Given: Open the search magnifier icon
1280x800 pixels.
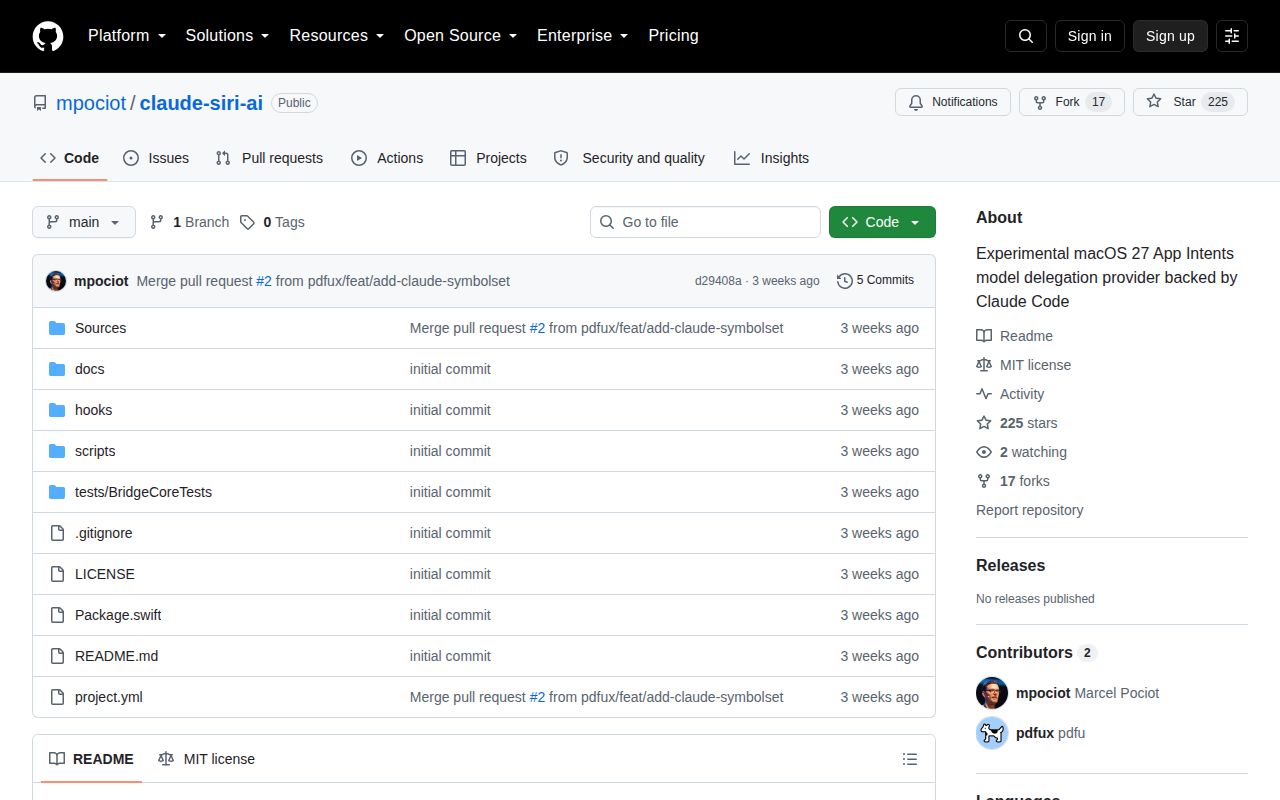Looking at the screenshot, I should pyautogui.click(x=1026, y=36).
